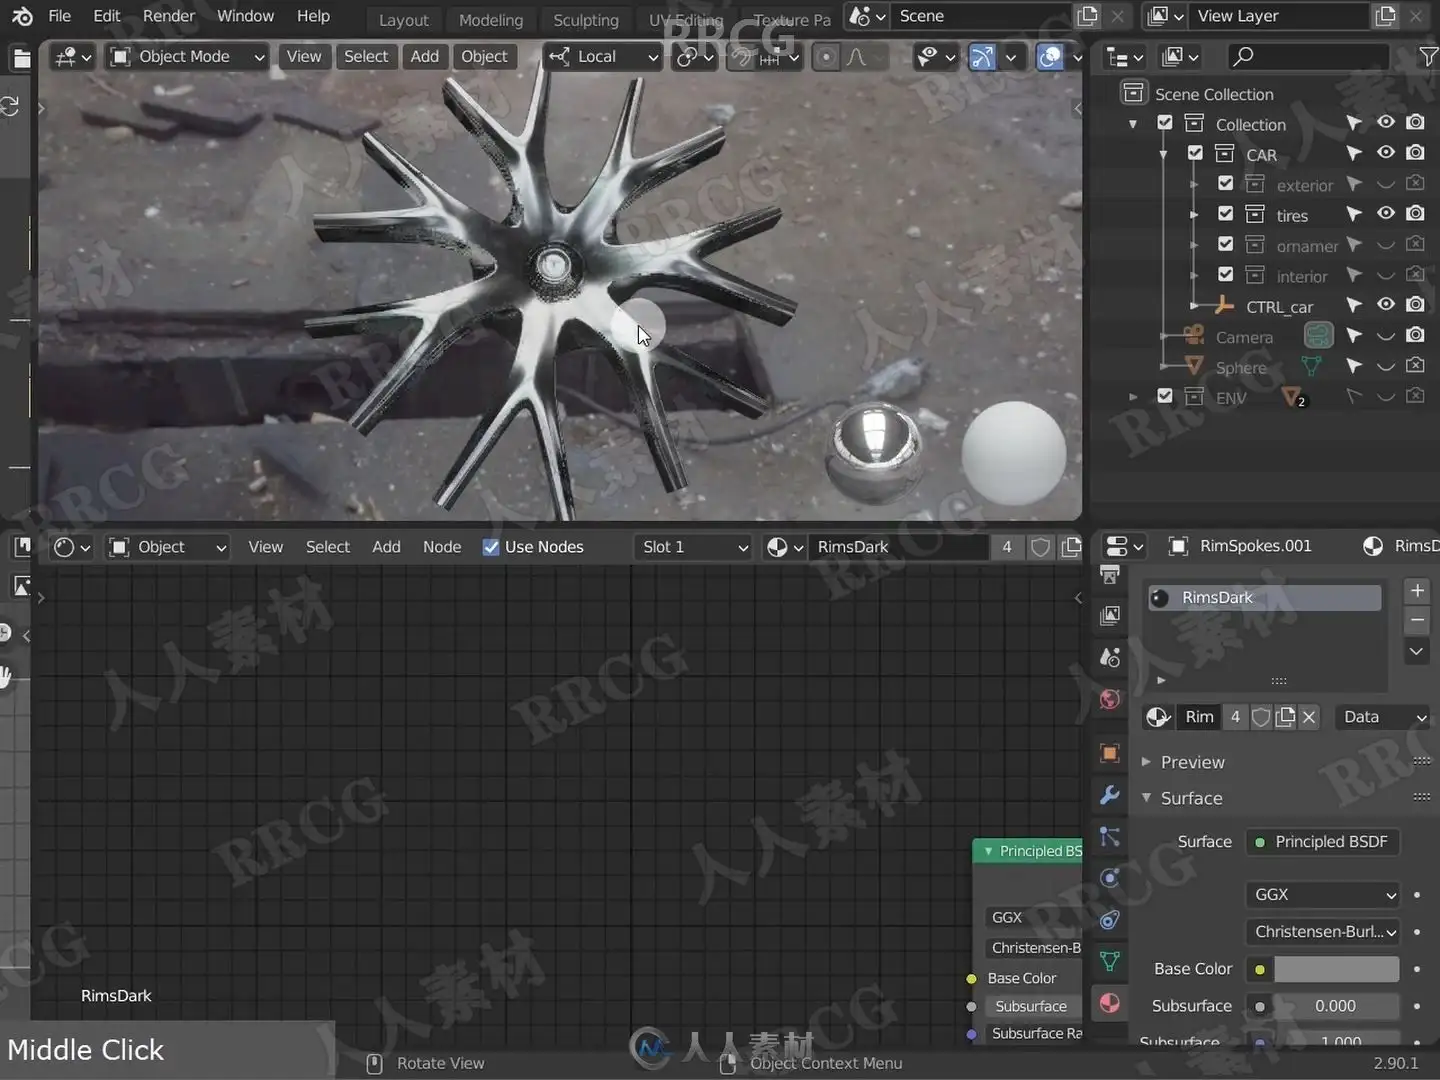Viewport: 1440px width, 1080px height.
Task: Open the Modifiers wrench tab
Action: click(1110, 795)
